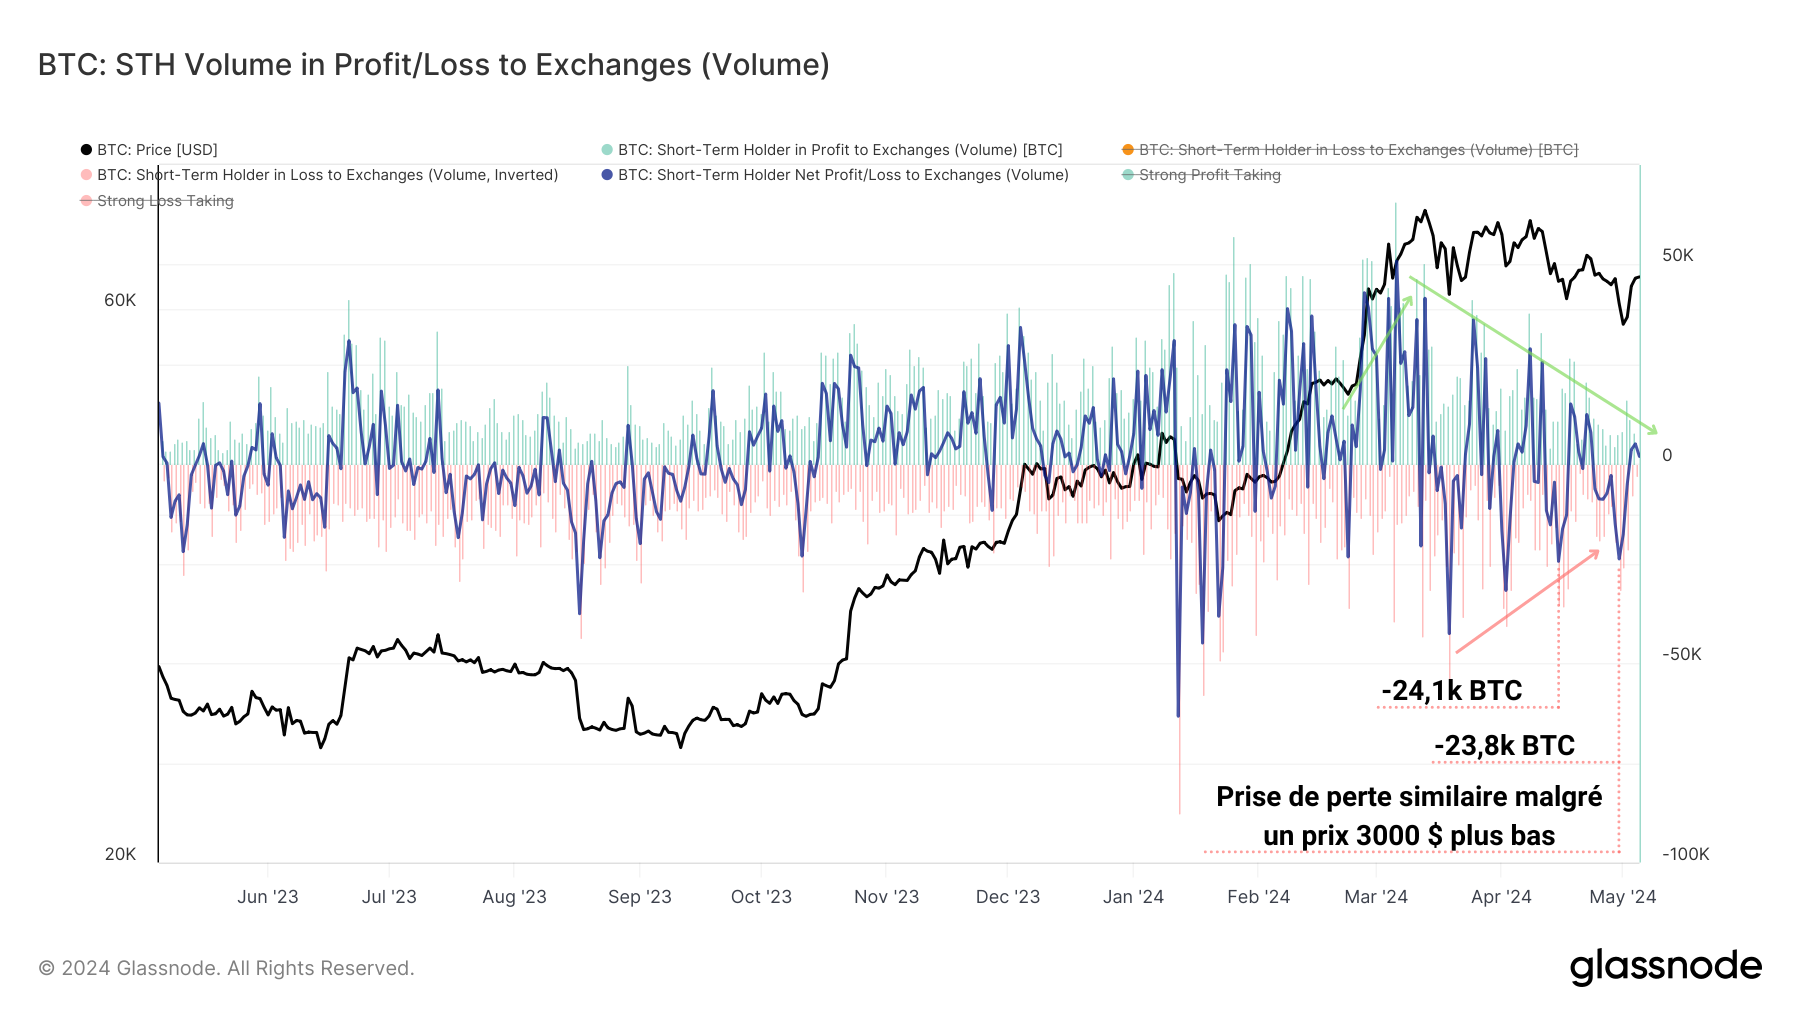Click the orange struck-through legend dot
Screen dimensions: 1800x1013
[x=1128, y=150]
